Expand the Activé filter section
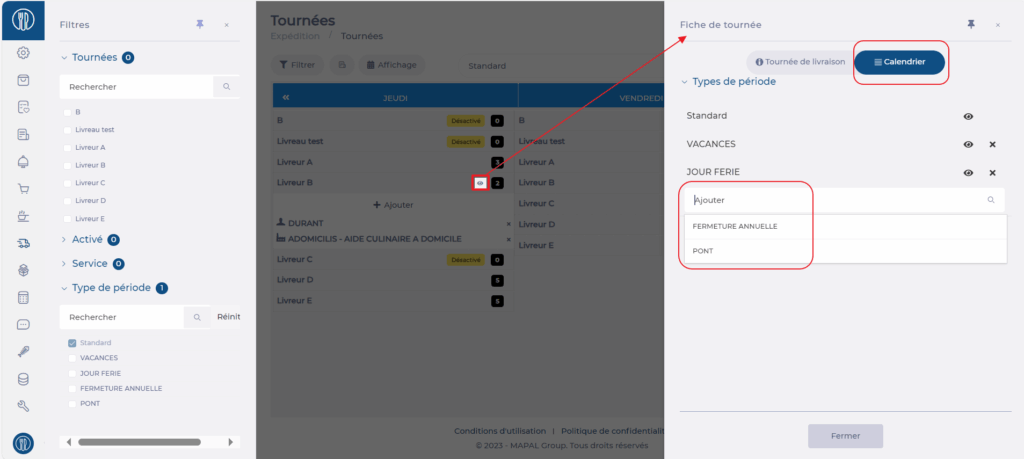1024x459 pixels. (65, 240)
